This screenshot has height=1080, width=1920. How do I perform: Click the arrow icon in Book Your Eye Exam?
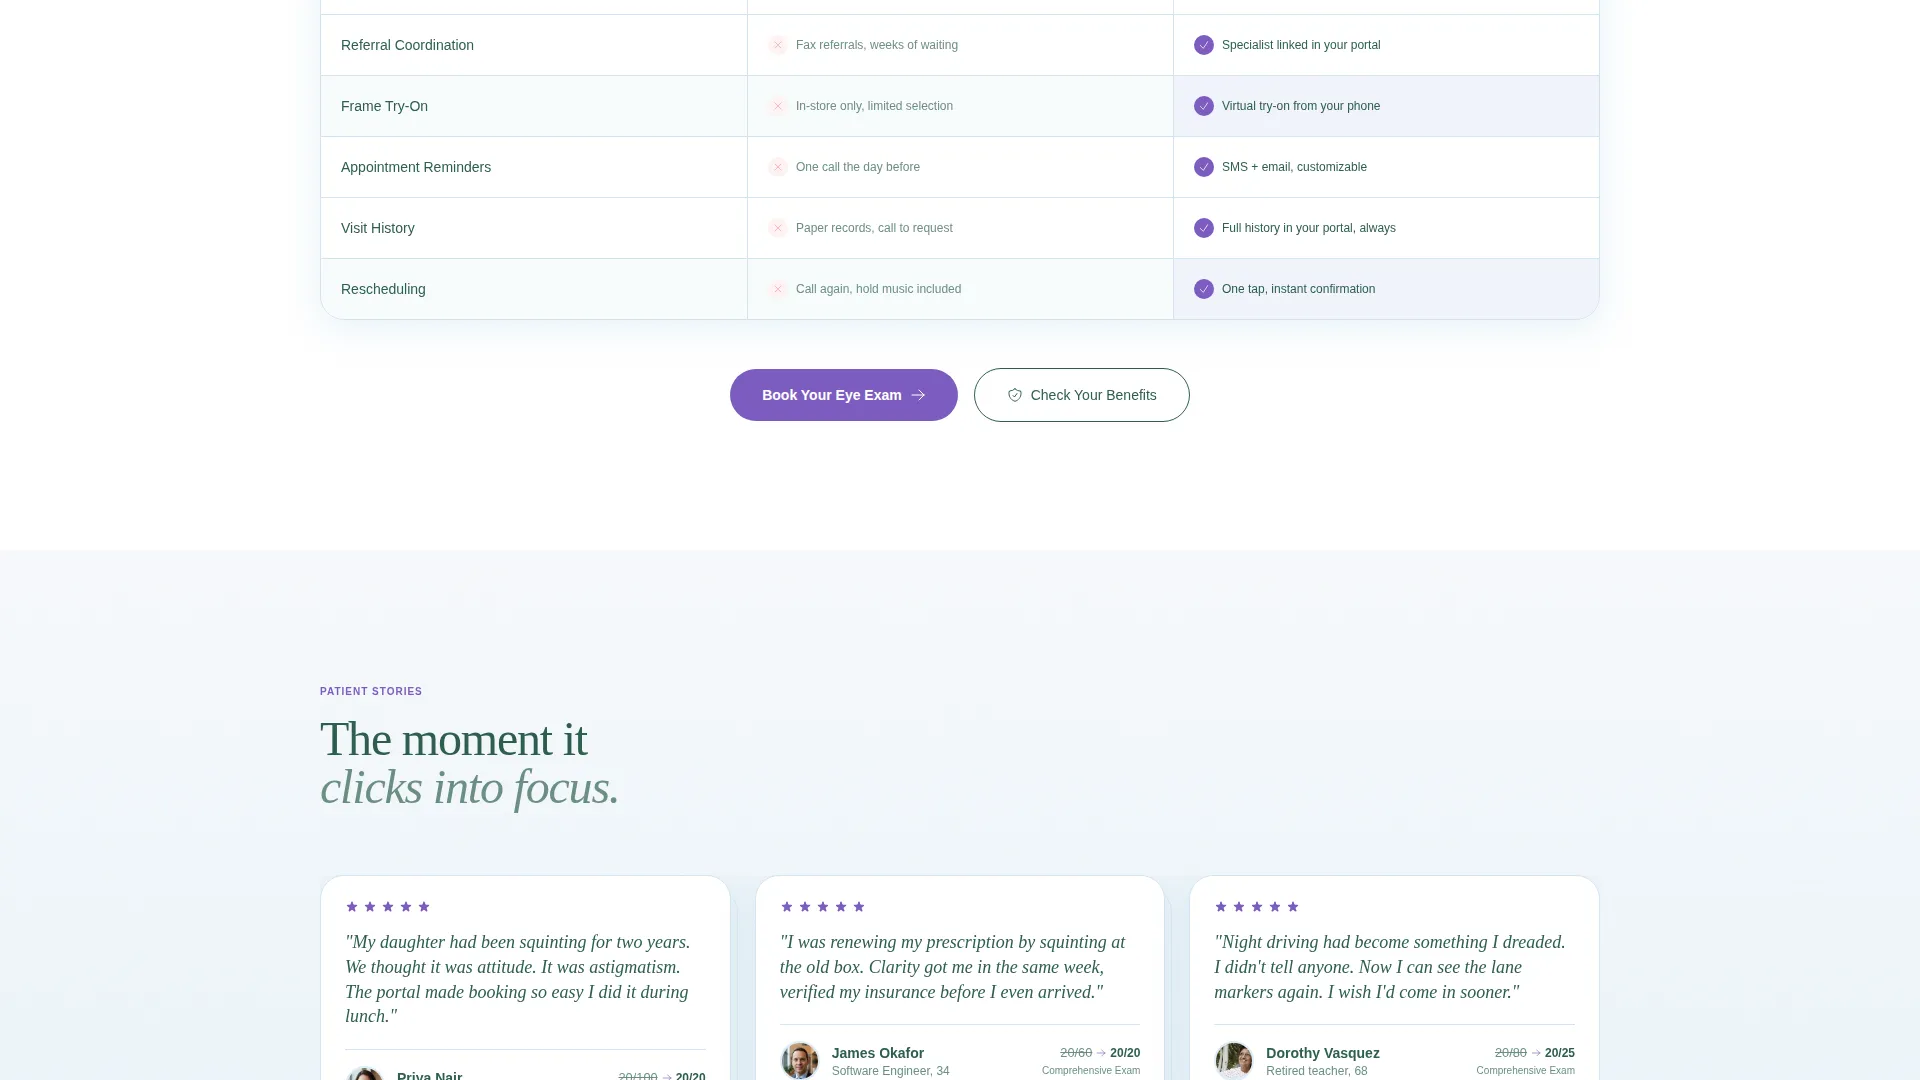[918, 395]
